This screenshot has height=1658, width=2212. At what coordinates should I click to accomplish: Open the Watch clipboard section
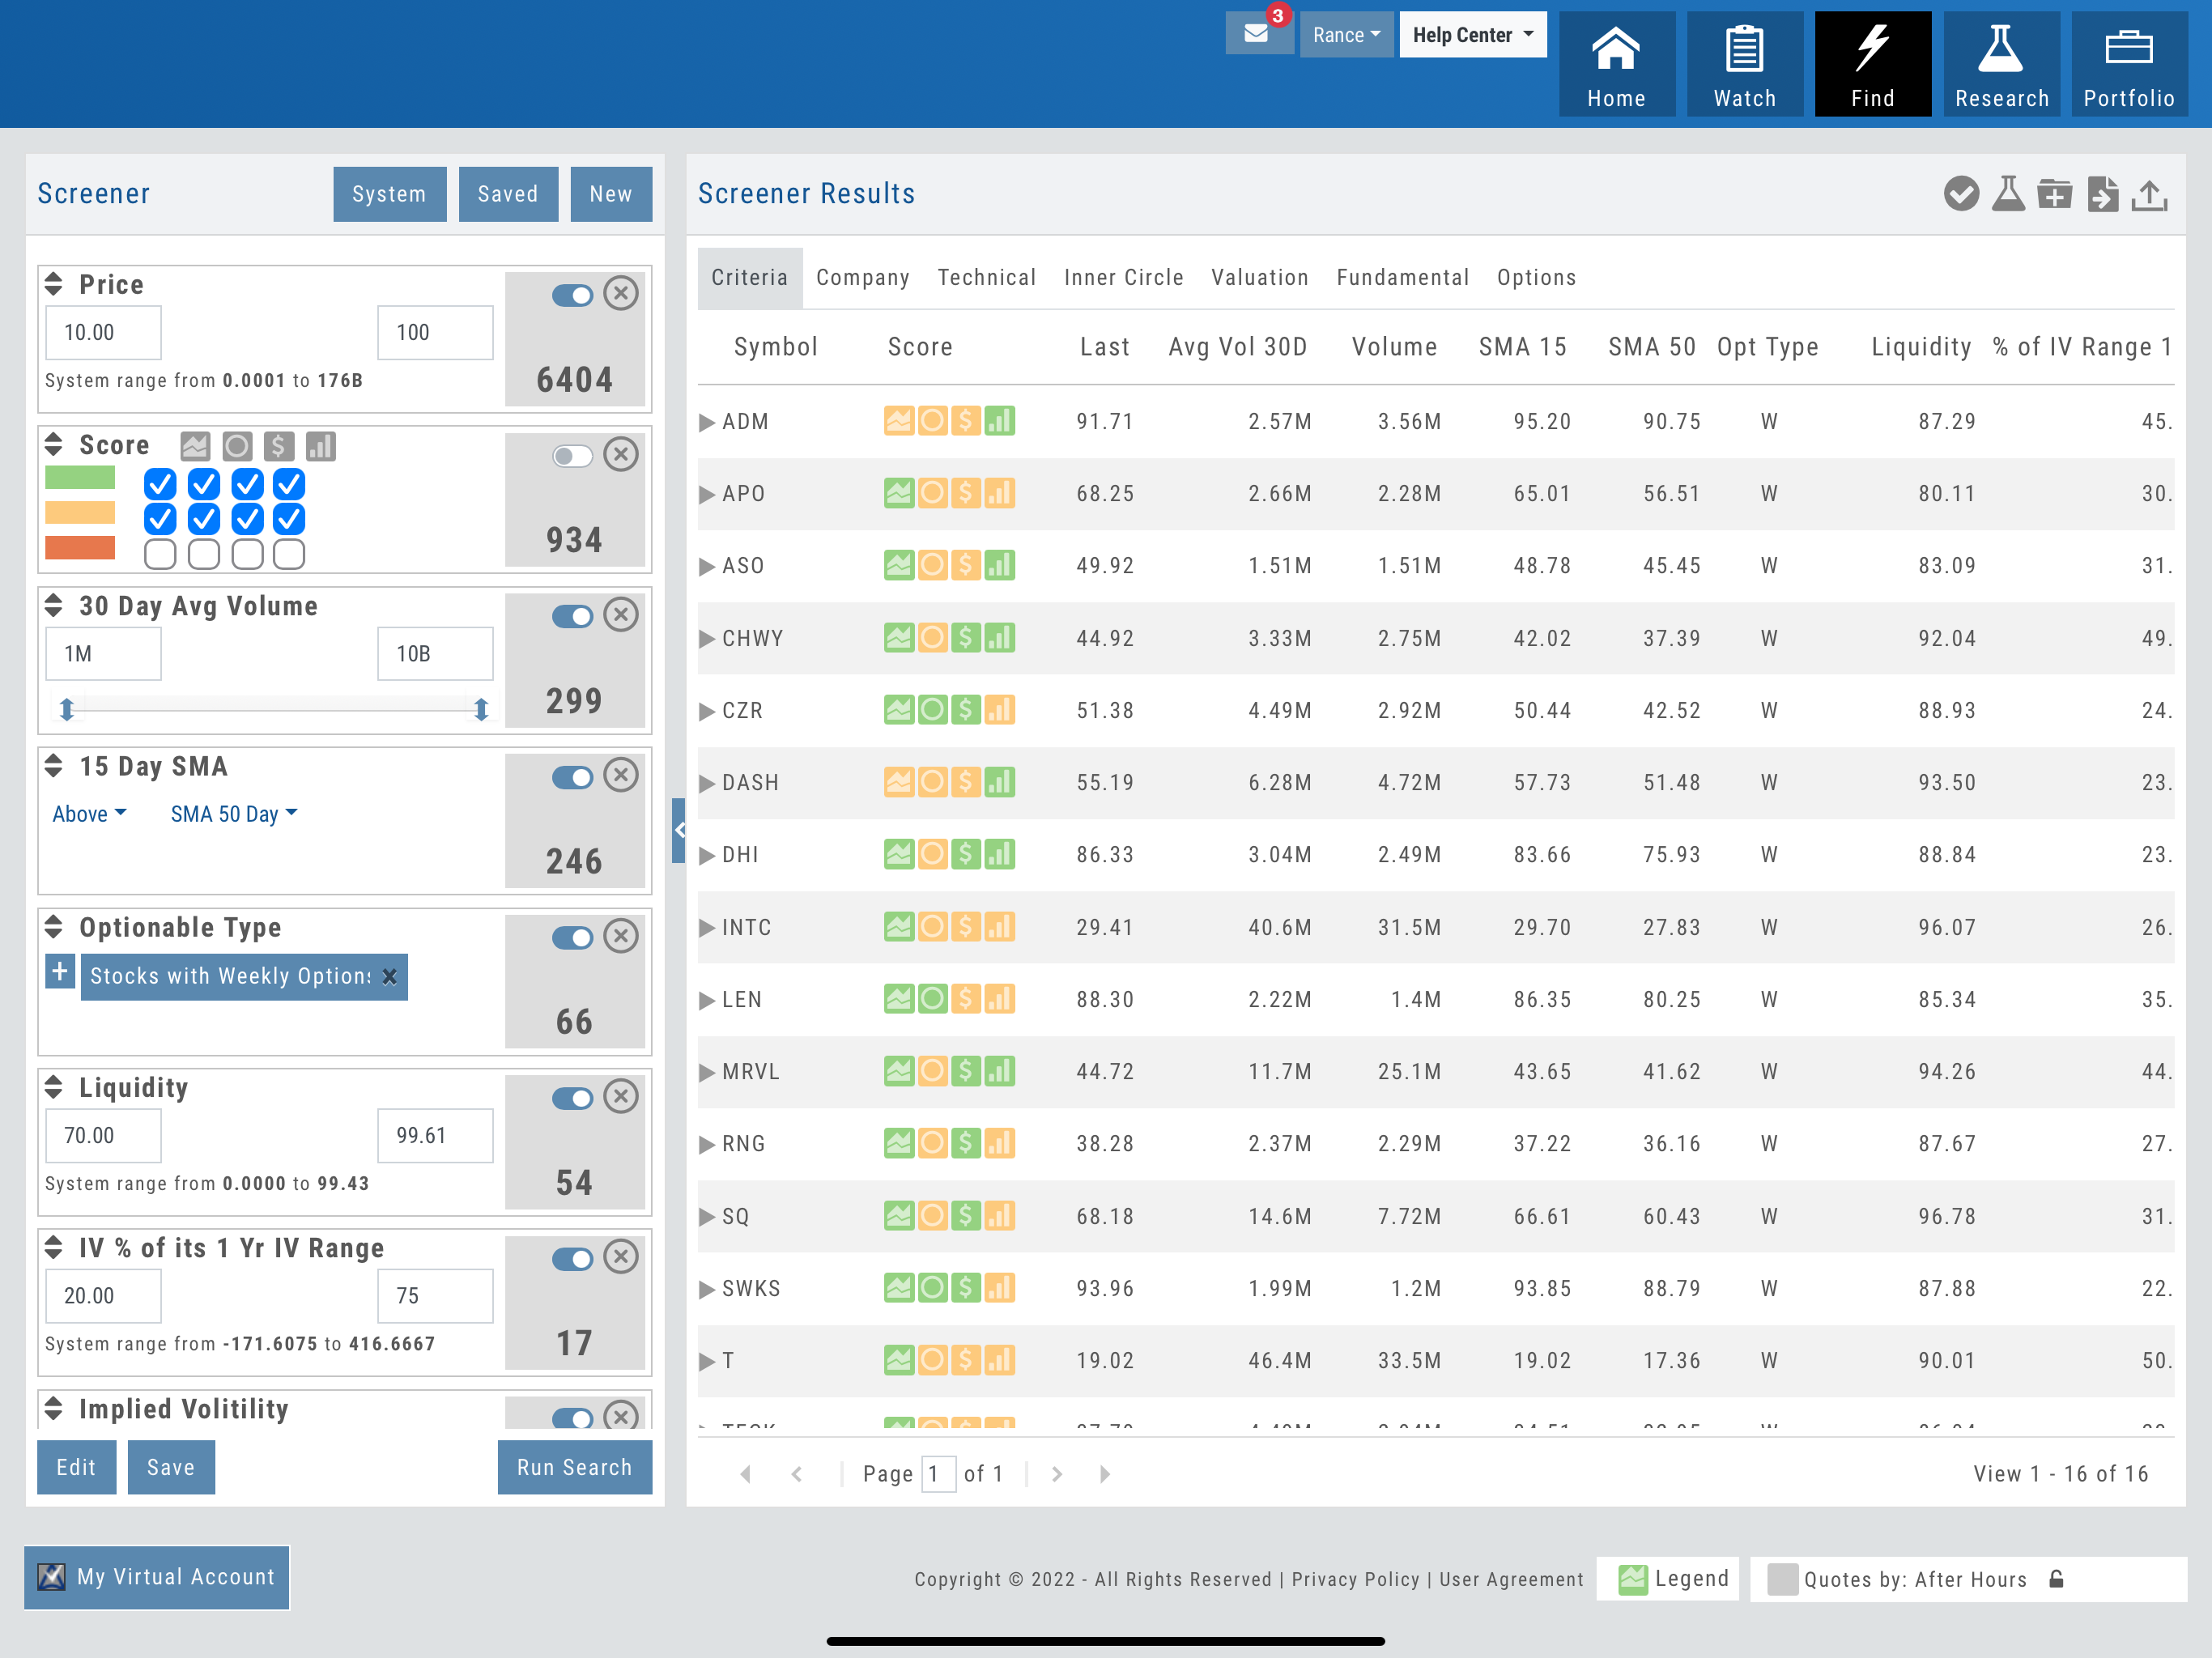(x=1744, y=64)
